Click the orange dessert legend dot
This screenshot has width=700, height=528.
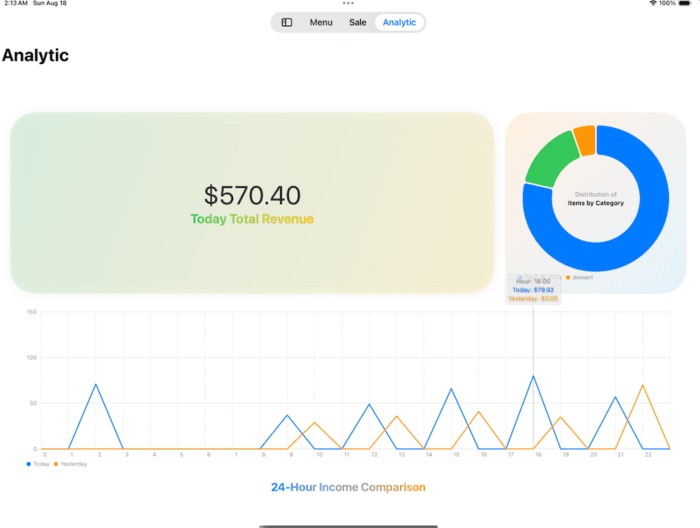(568, 278)
